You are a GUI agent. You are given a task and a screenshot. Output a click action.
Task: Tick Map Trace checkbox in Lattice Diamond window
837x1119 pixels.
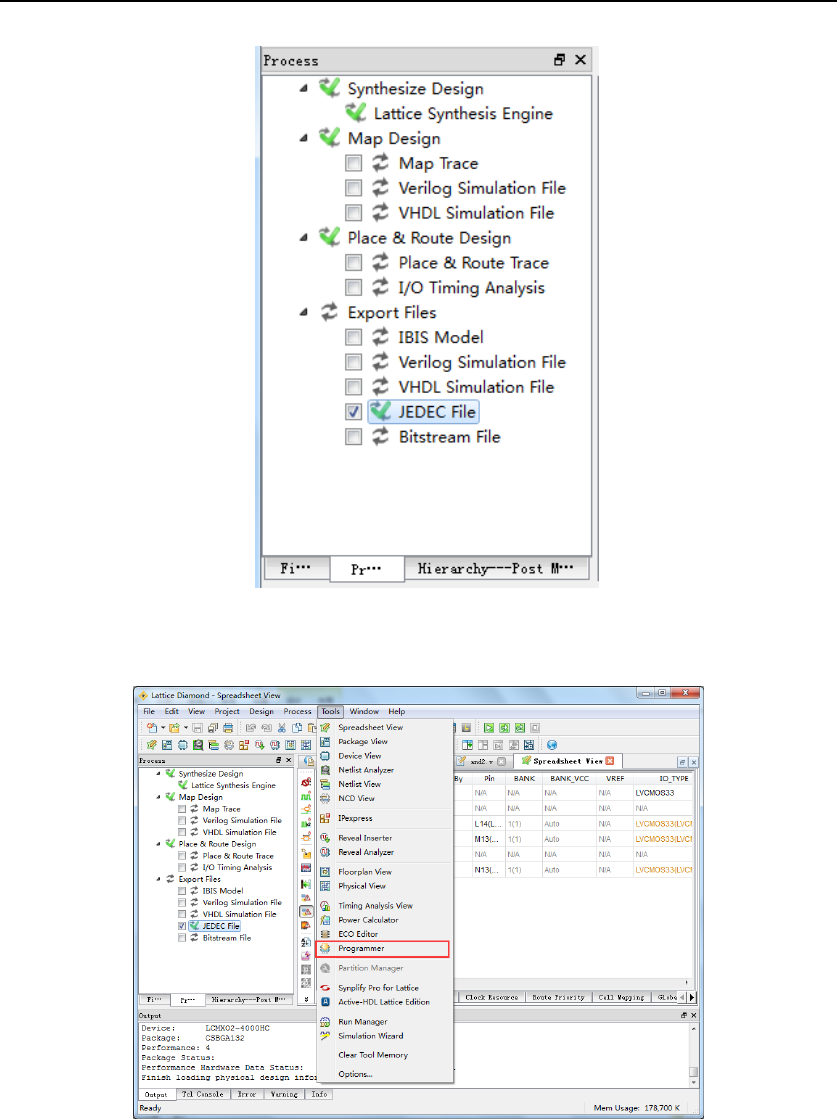tap(182, 809)
